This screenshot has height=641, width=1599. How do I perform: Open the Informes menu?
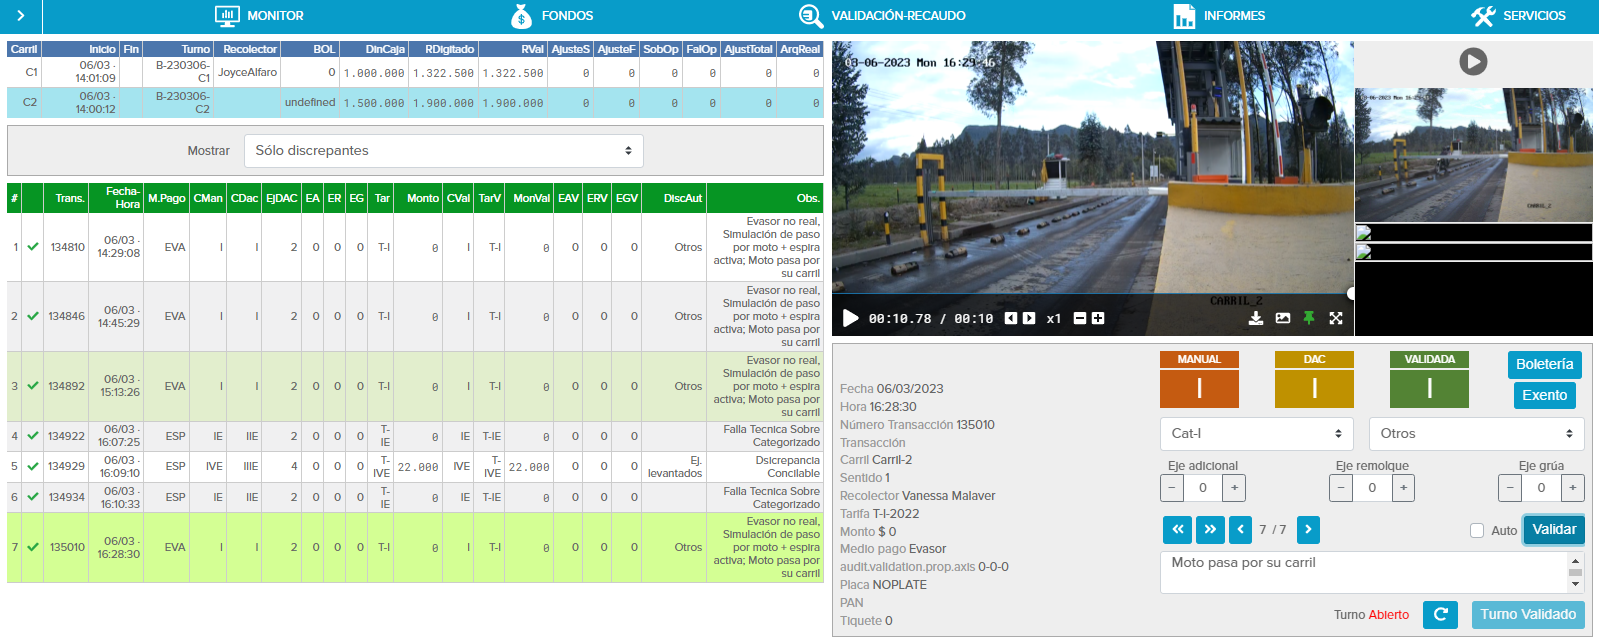pyautogui.click(x=1219, y=16)
